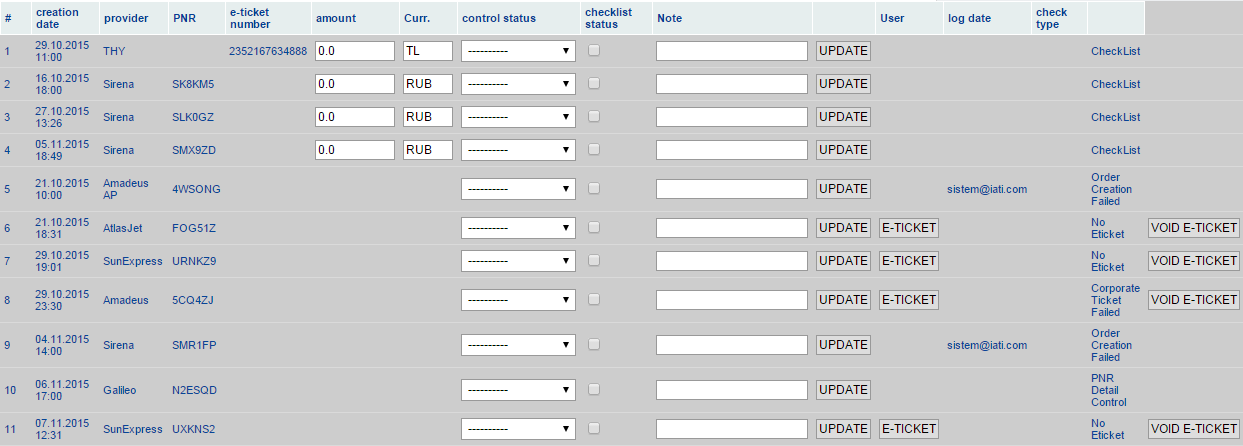Image resolution: width=1243 pixels, height=446 pixels.
Task: Tick checklist status checkbox for PNR SK8KM5
Action: tap(594, 83)
